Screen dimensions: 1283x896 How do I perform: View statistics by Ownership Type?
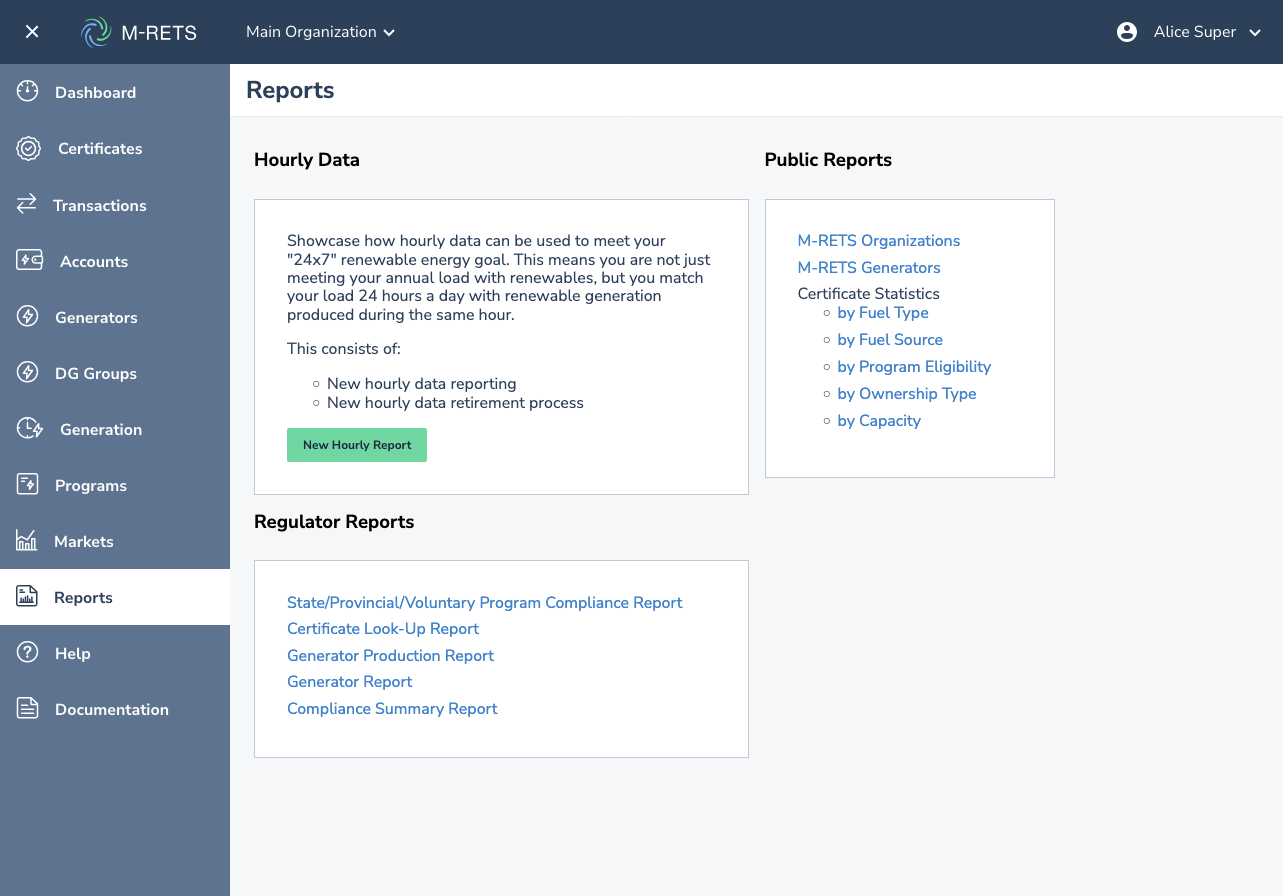pyautogui.click(x=907, y=393)
